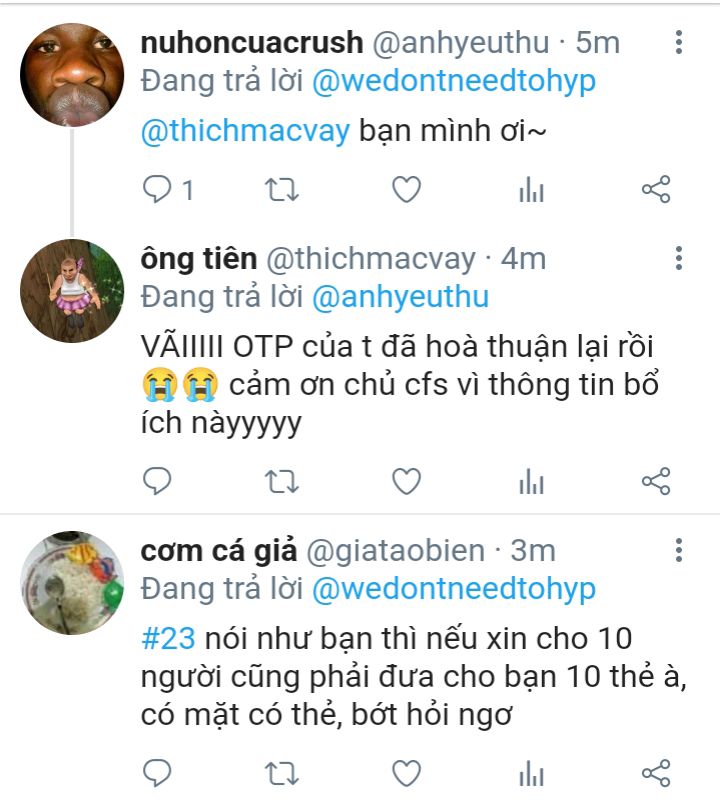Open the #23 hashtag link
This screenshot has height=802, width=720.
(x=168, y=638)
